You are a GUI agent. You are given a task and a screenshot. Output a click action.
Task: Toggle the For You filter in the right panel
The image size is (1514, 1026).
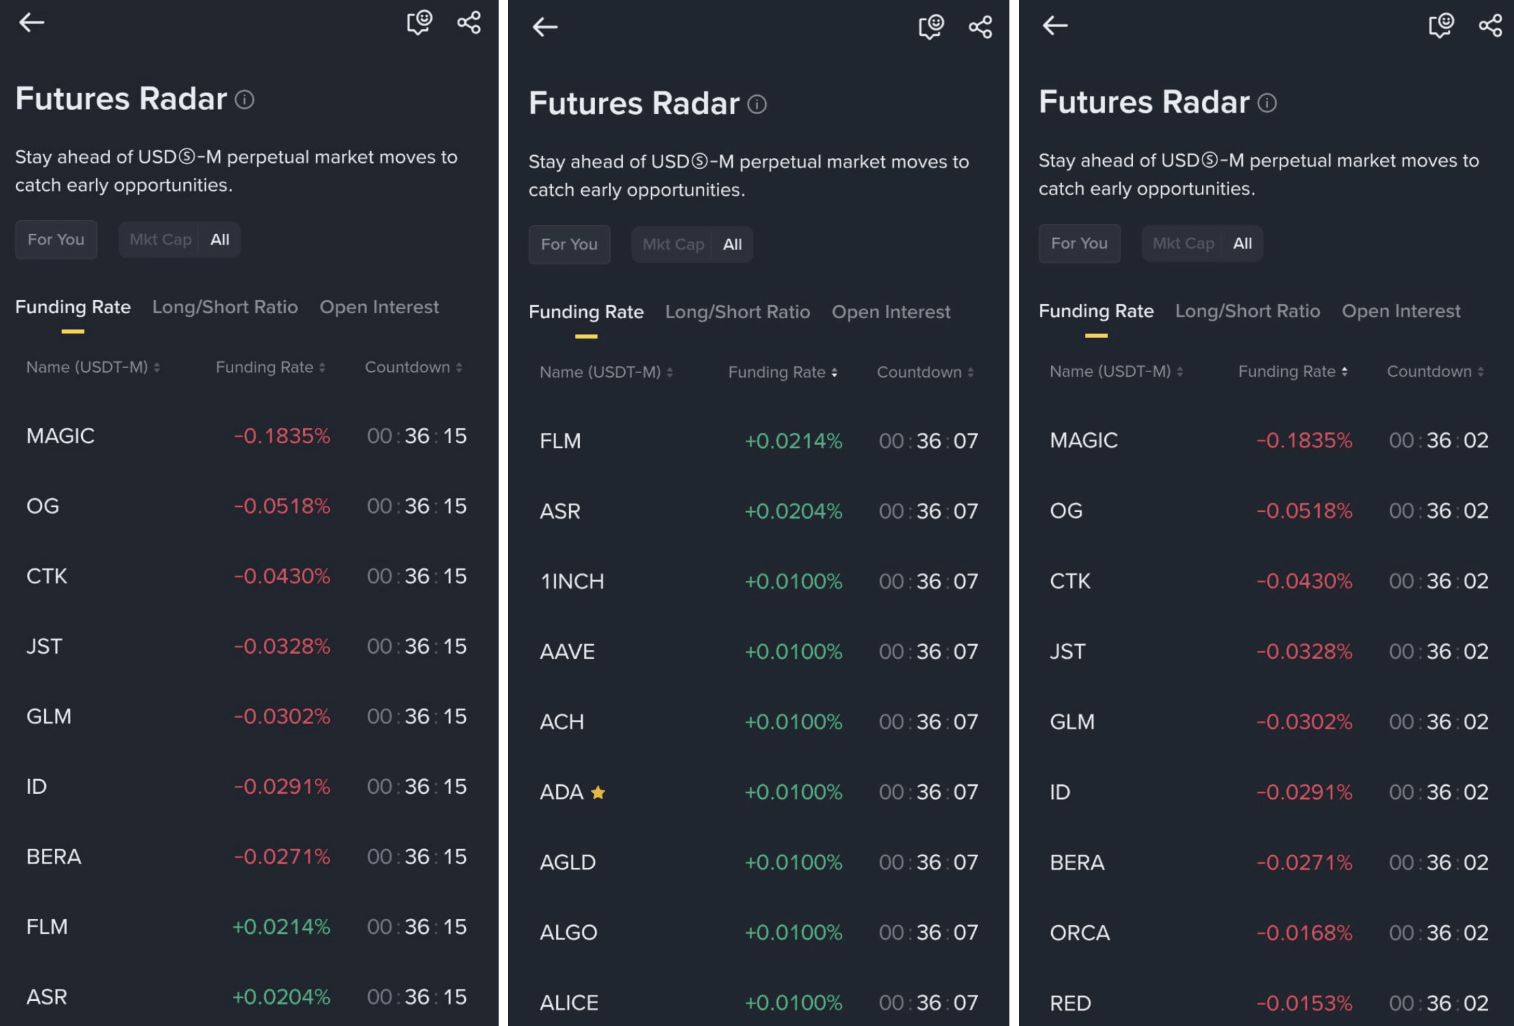tap(1079, 243)
